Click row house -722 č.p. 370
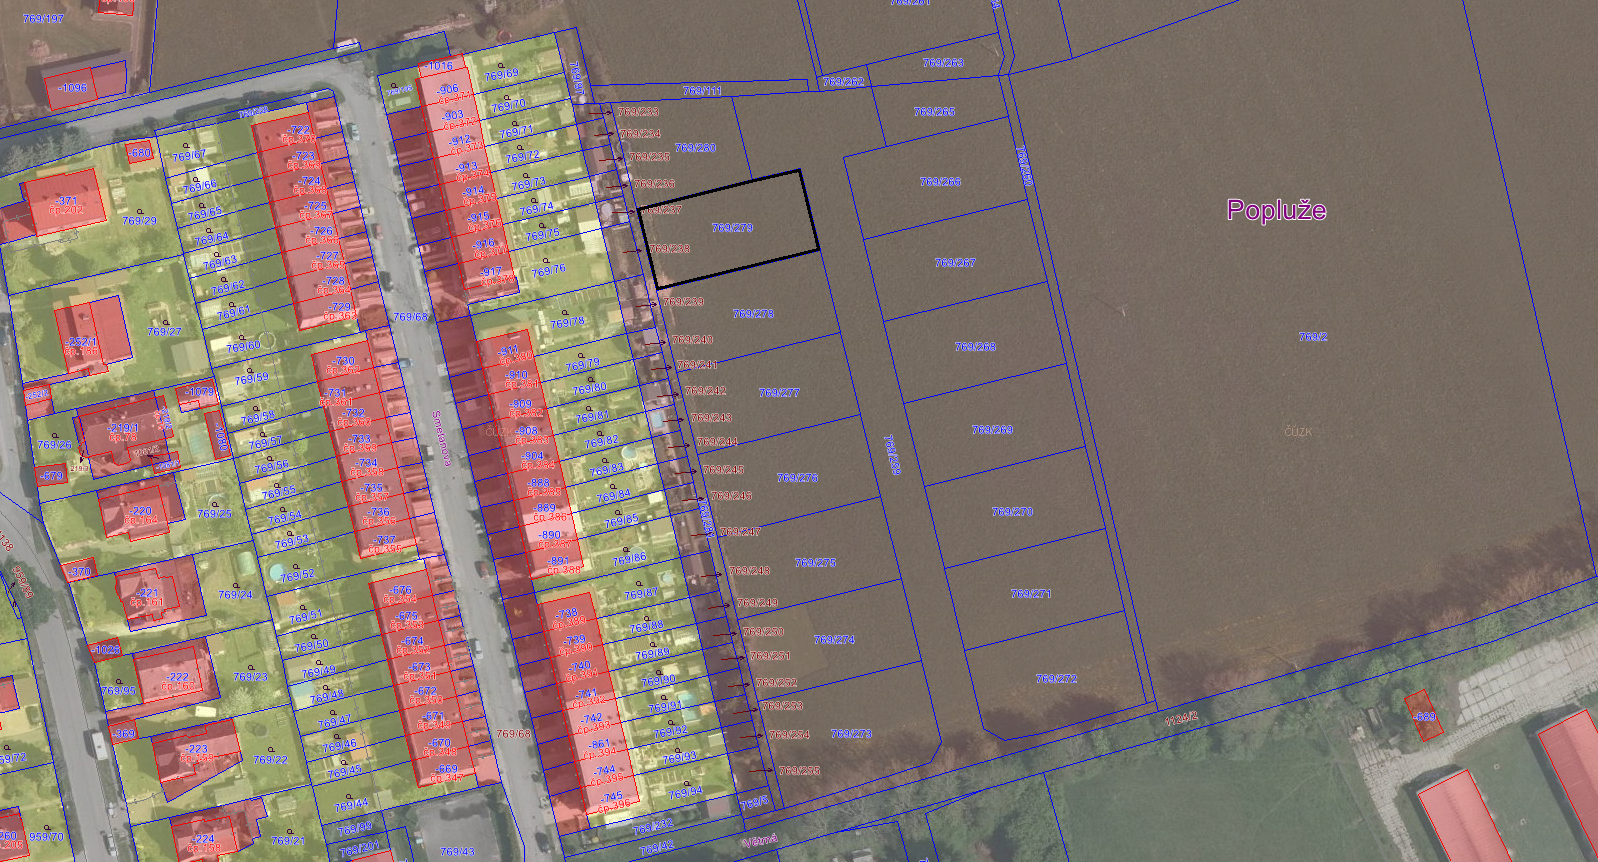This screenshot has width=1598, height=862. click(x=299, y=134)
